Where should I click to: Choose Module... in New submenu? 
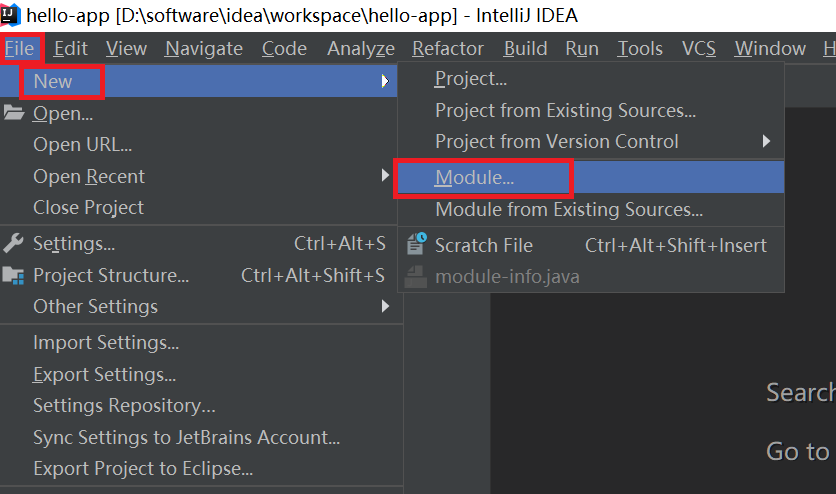pyautogui.click(x=591, y=177)
